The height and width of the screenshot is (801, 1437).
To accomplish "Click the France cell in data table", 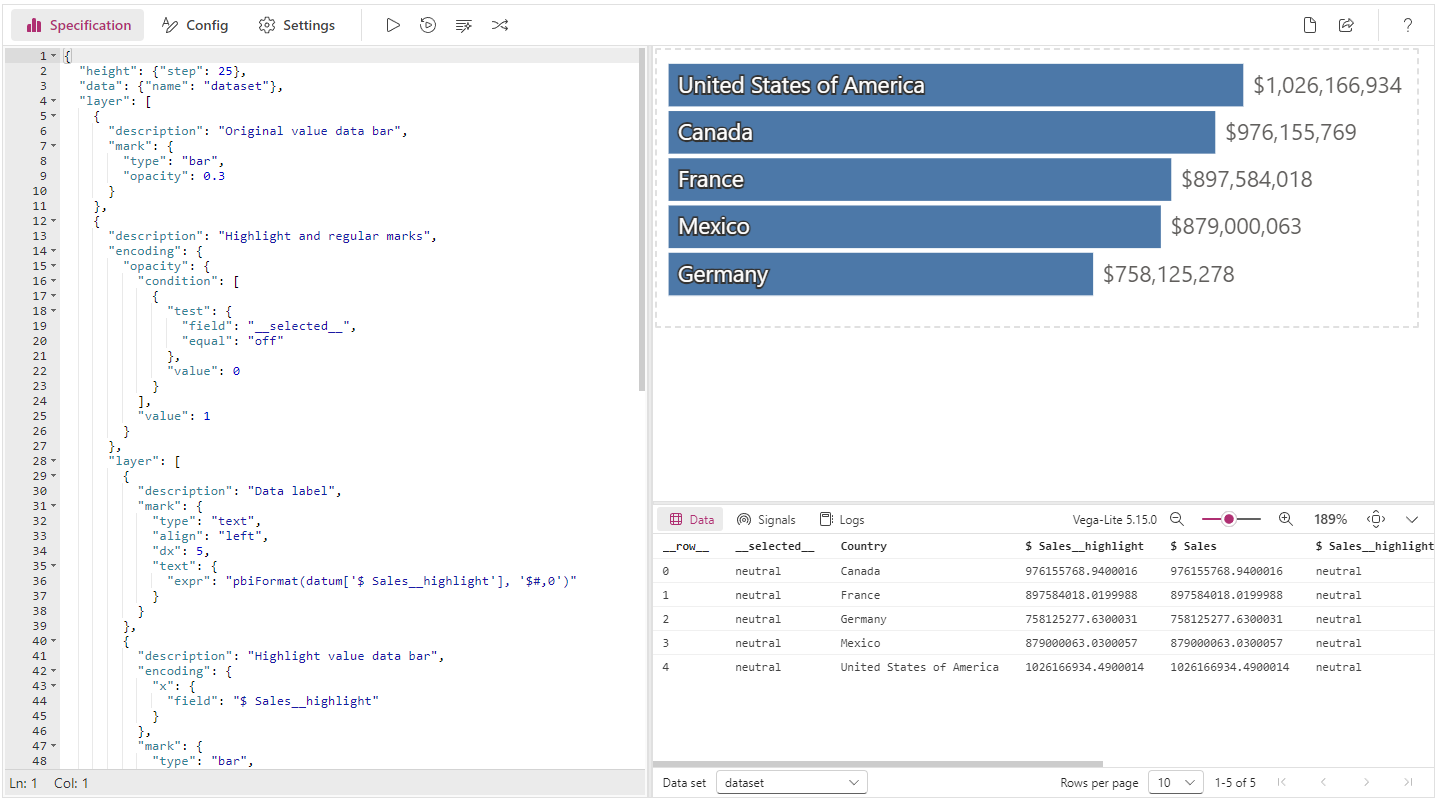I will 860,595.
